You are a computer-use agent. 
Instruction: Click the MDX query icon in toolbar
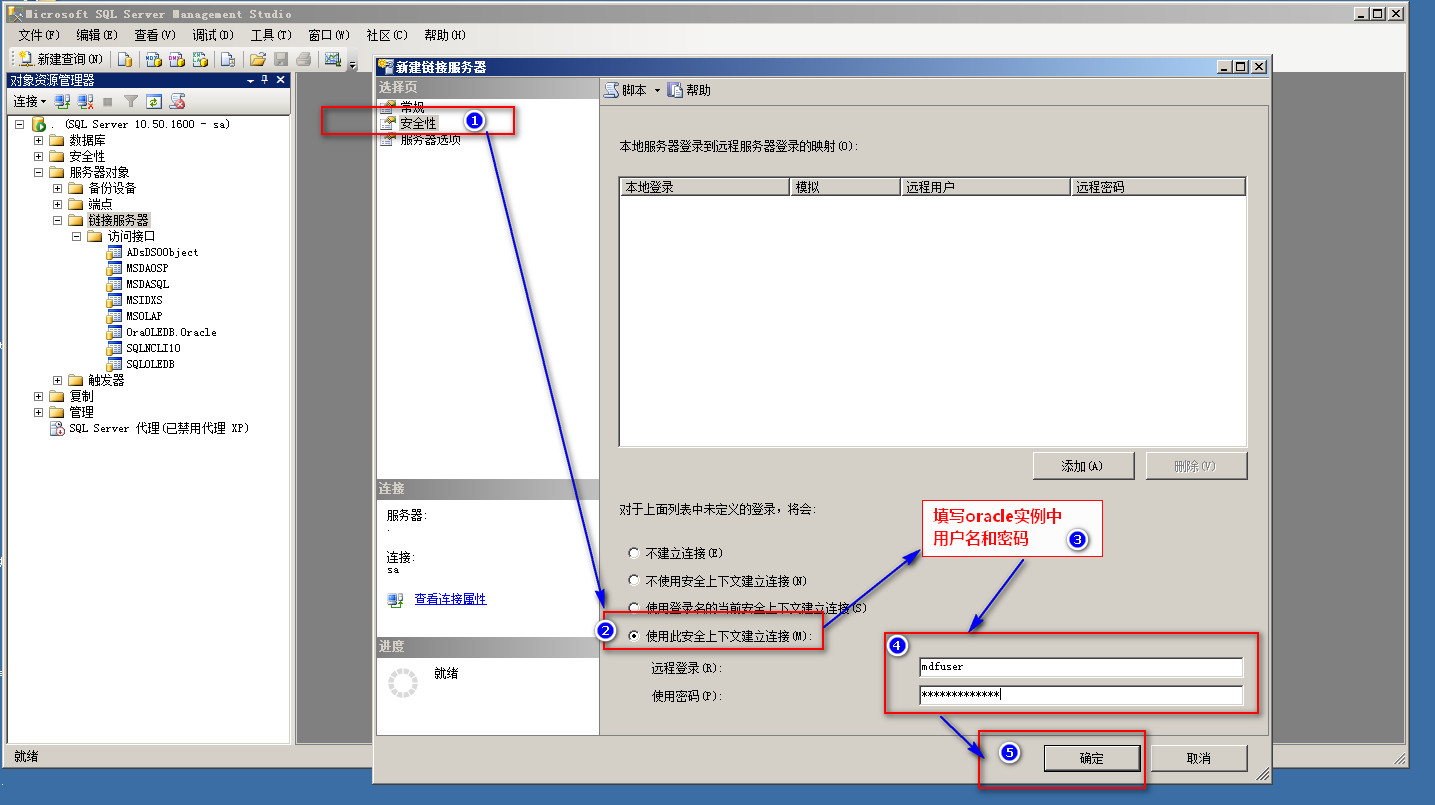[x=153, y=60]
